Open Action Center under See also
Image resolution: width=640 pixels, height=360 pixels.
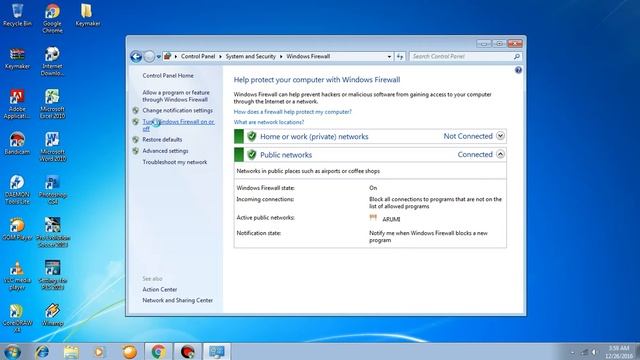point(160,289)
